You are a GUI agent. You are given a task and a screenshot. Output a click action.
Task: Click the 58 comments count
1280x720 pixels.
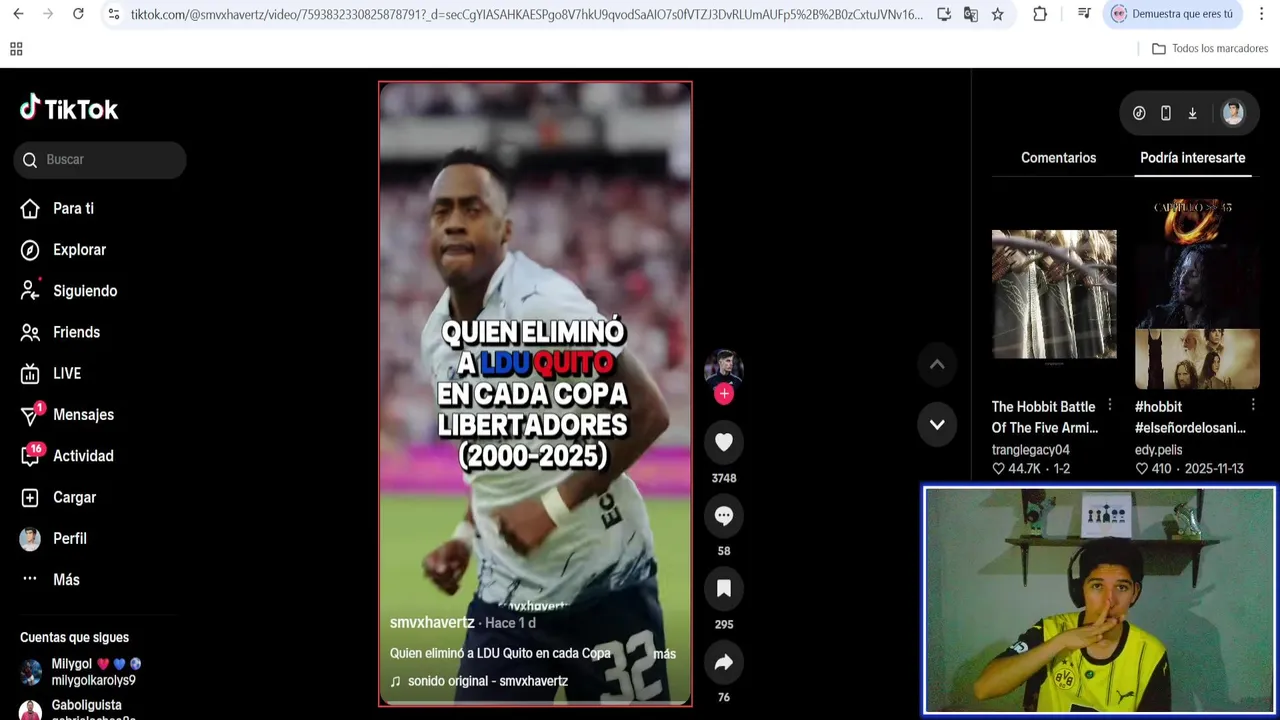pos(724,551)
